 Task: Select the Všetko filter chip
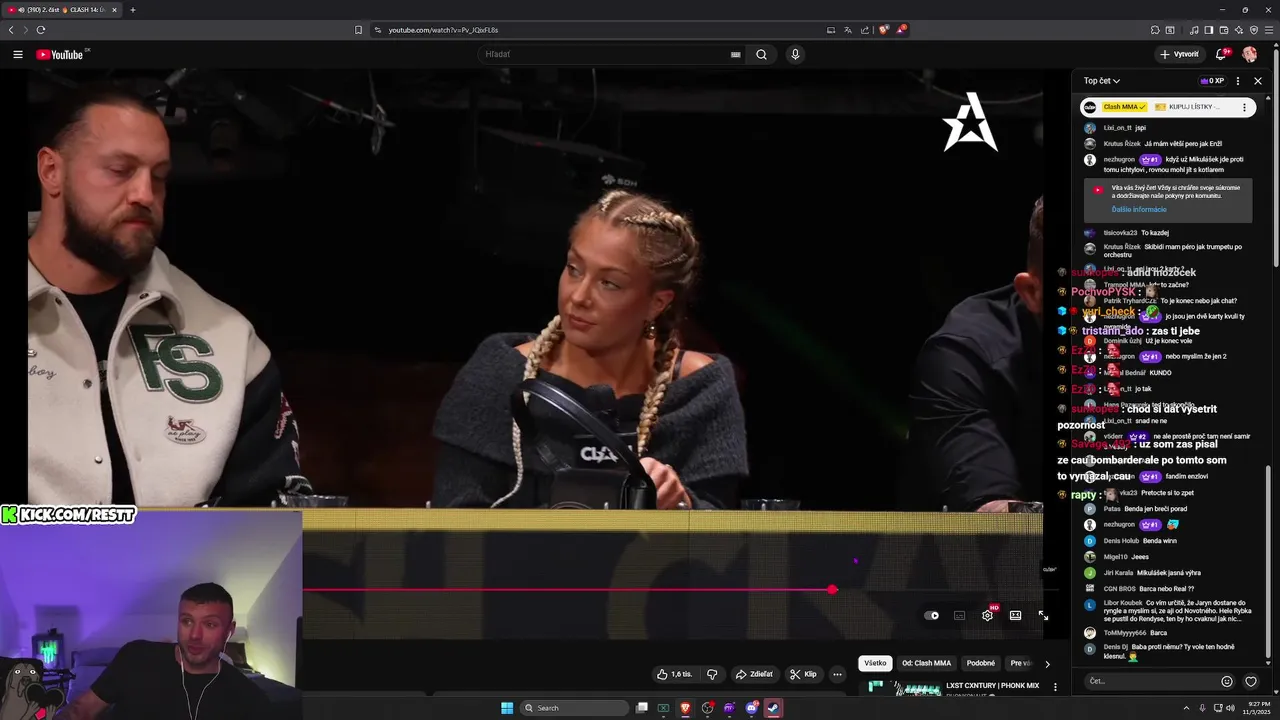tap(875, 663)
